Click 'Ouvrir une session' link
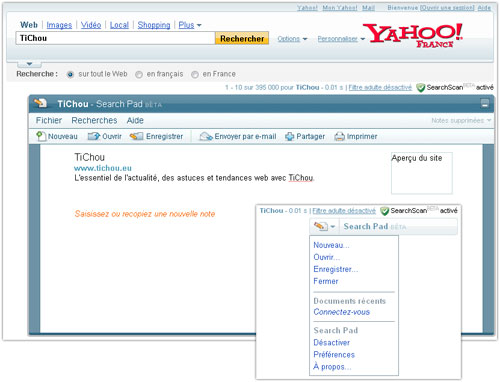 coord(447,8)
